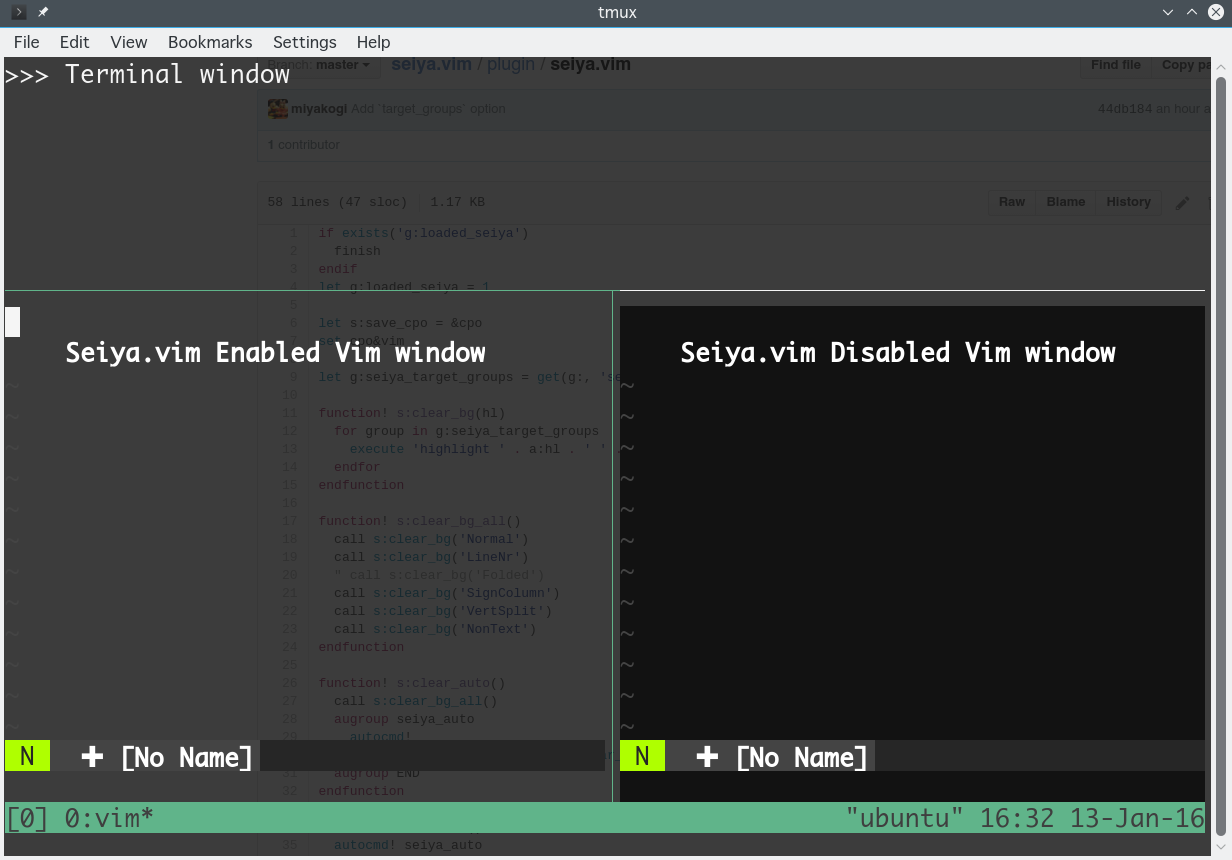Viewport: 1232px width, 860px height.
Task: Click the "ubuntu" hostname in tmux status bar
Action: click(904, 818)
